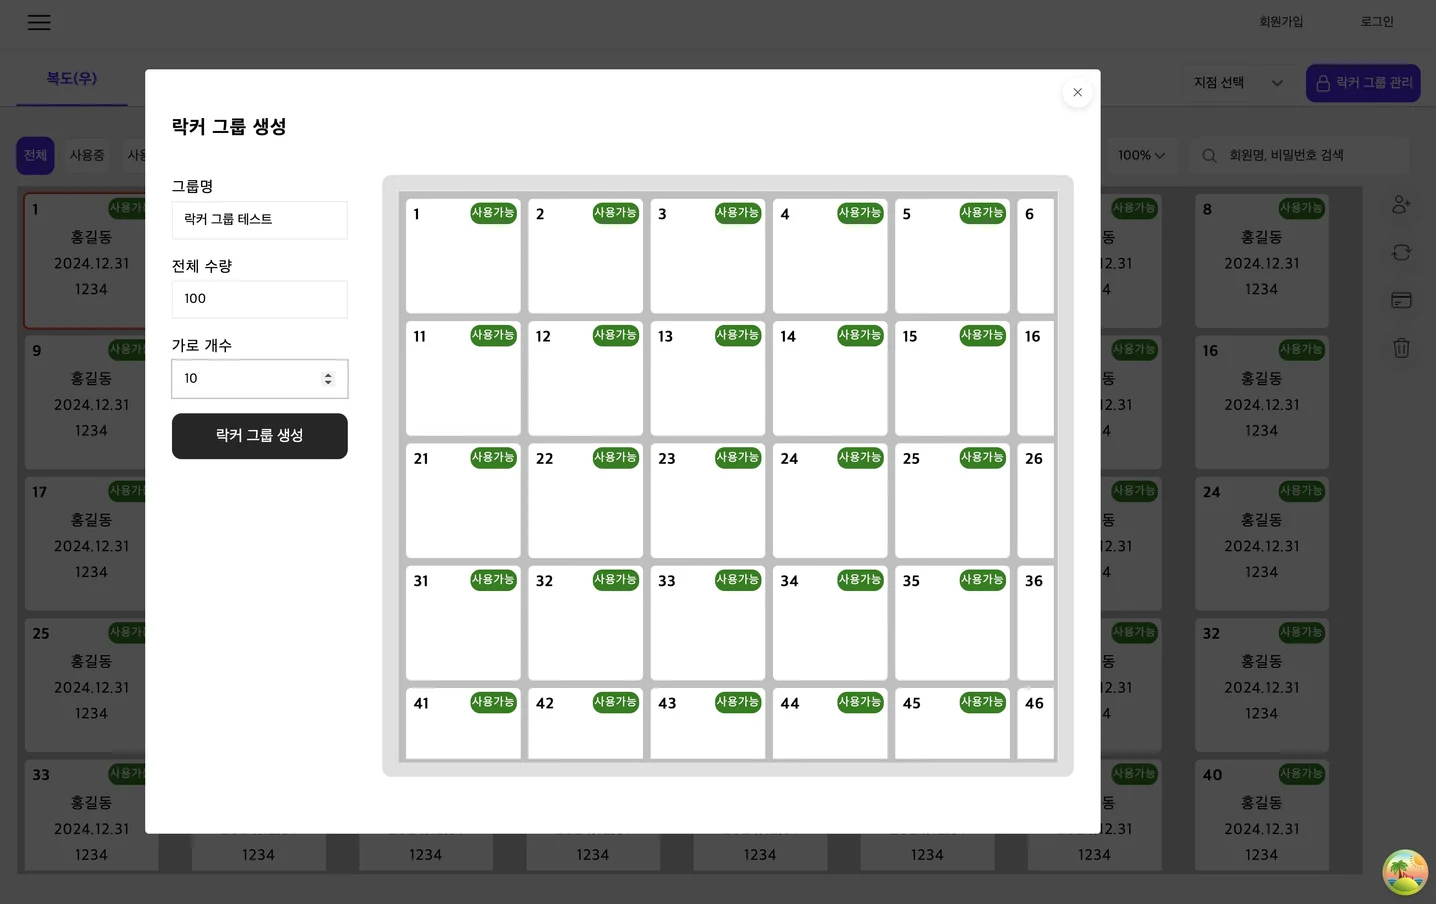The width and height of the screenshot is (1436, 904).
Task: Click the refresh icon in right sidebar
Action: [x=1401, y=252]
